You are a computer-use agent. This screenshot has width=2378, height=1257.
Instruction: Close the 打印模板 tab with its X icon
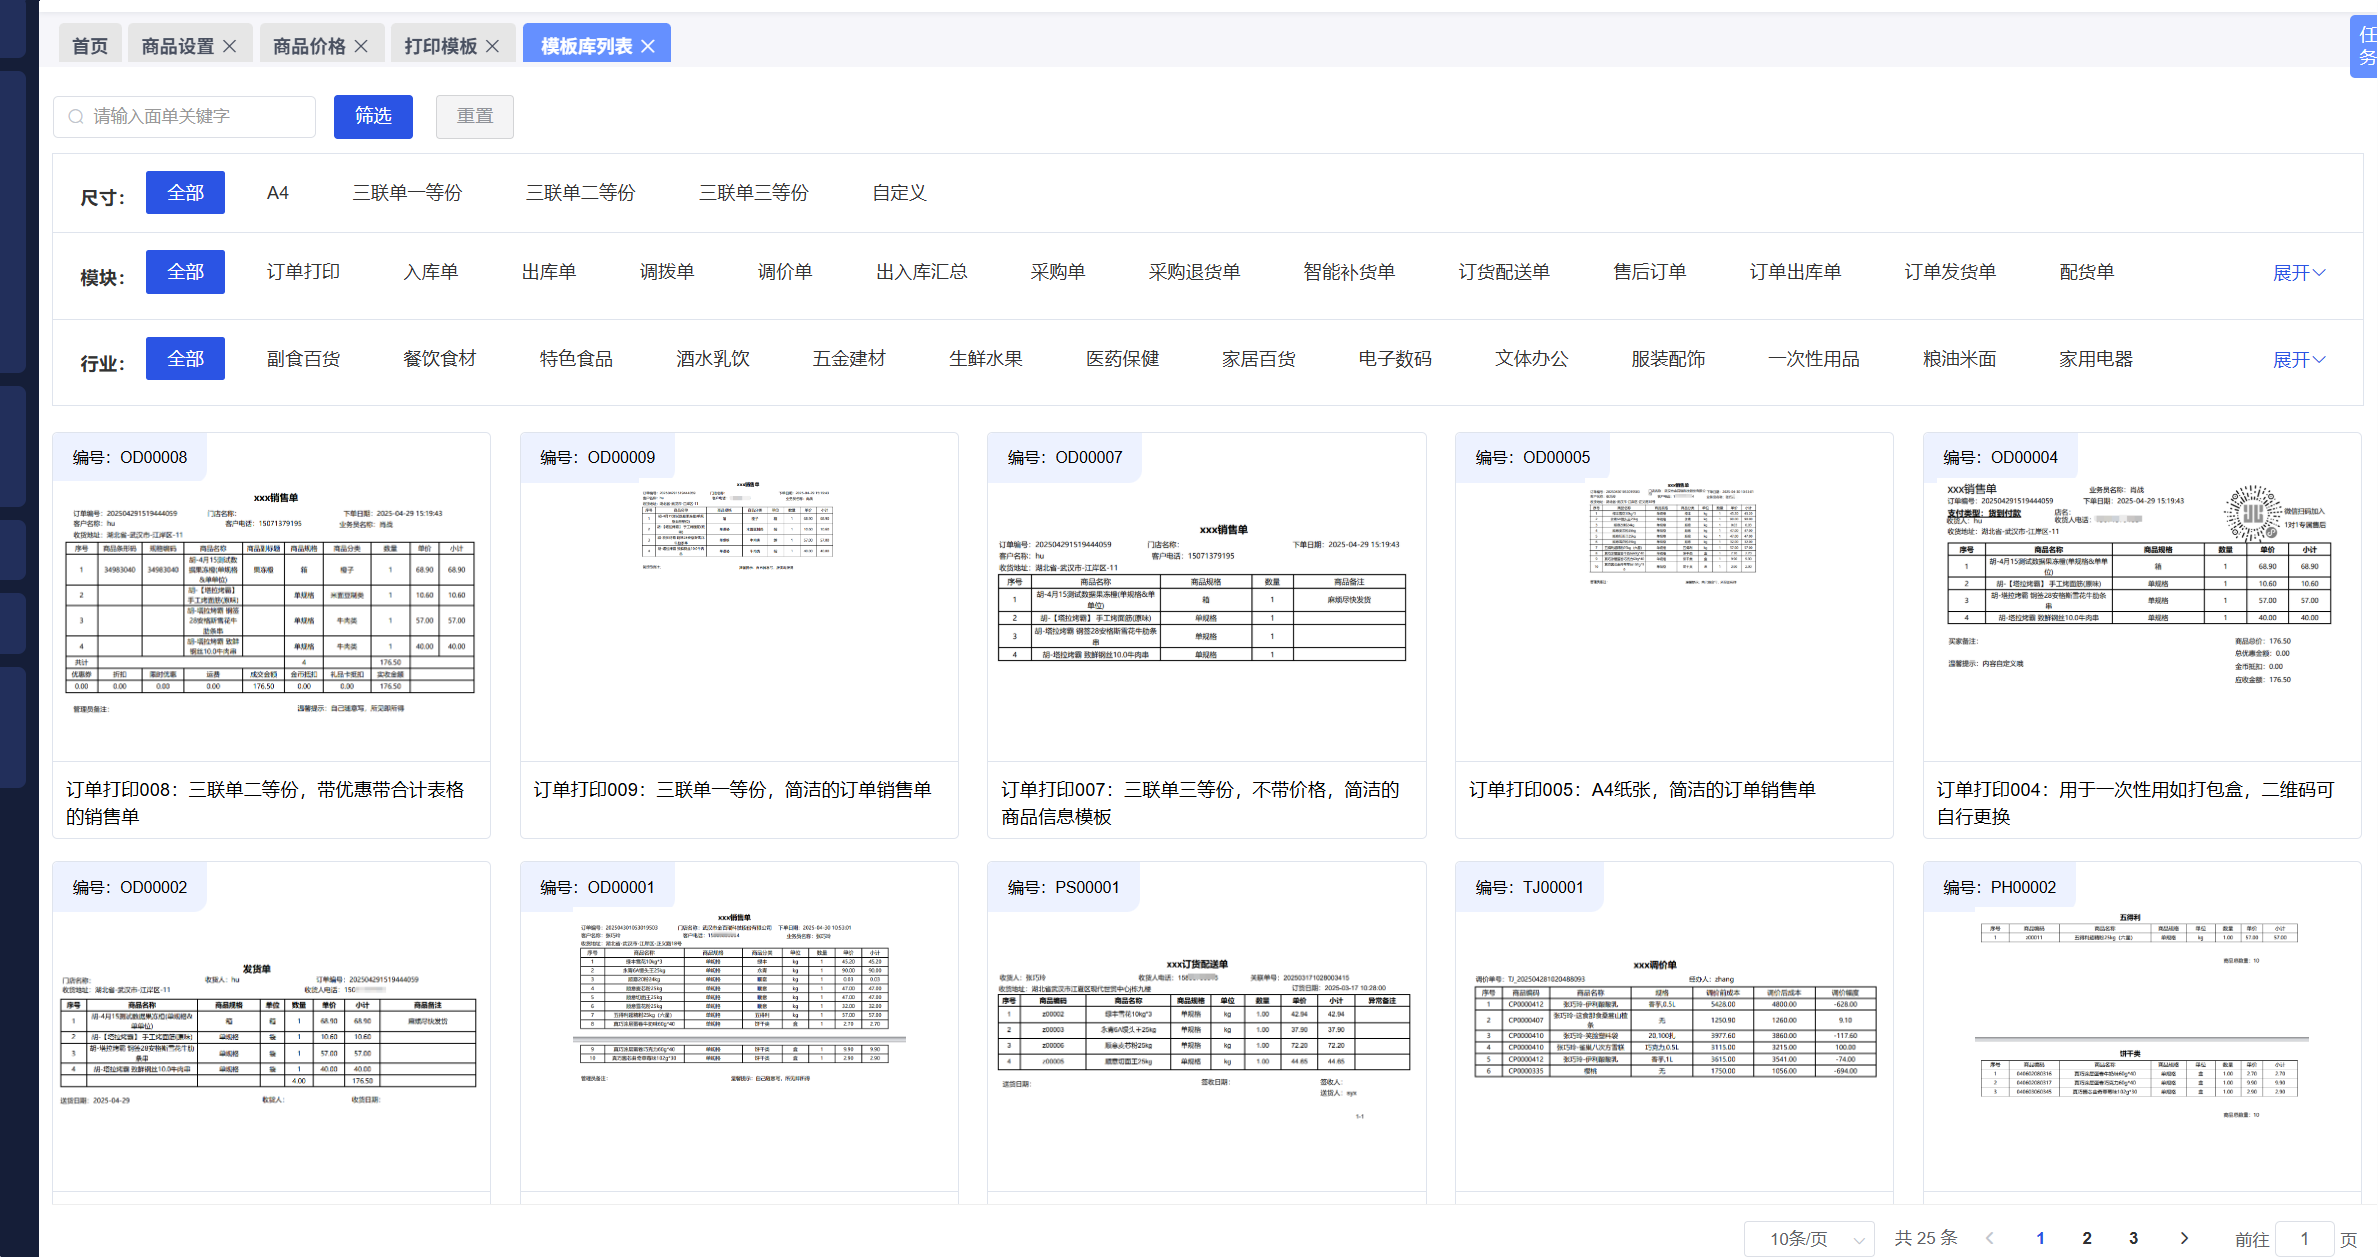click(x=492, y=46)
